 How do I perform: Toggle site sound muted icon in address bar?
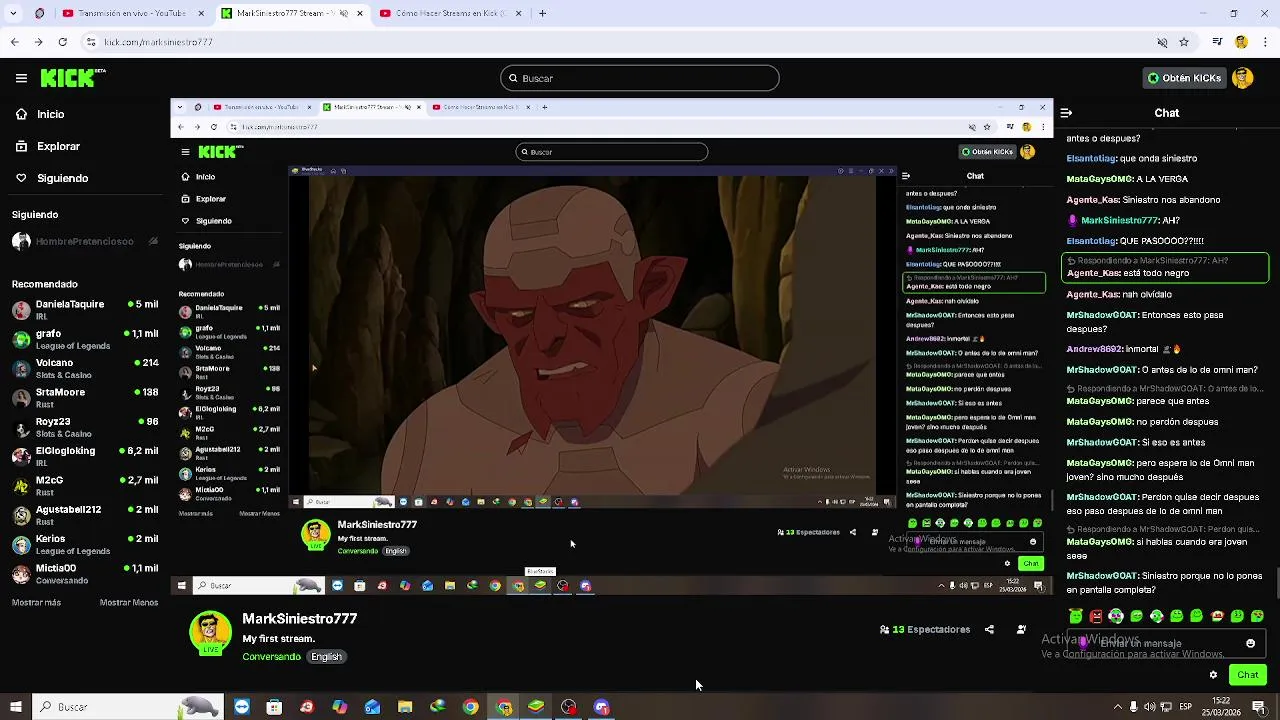coord(1162,42)
